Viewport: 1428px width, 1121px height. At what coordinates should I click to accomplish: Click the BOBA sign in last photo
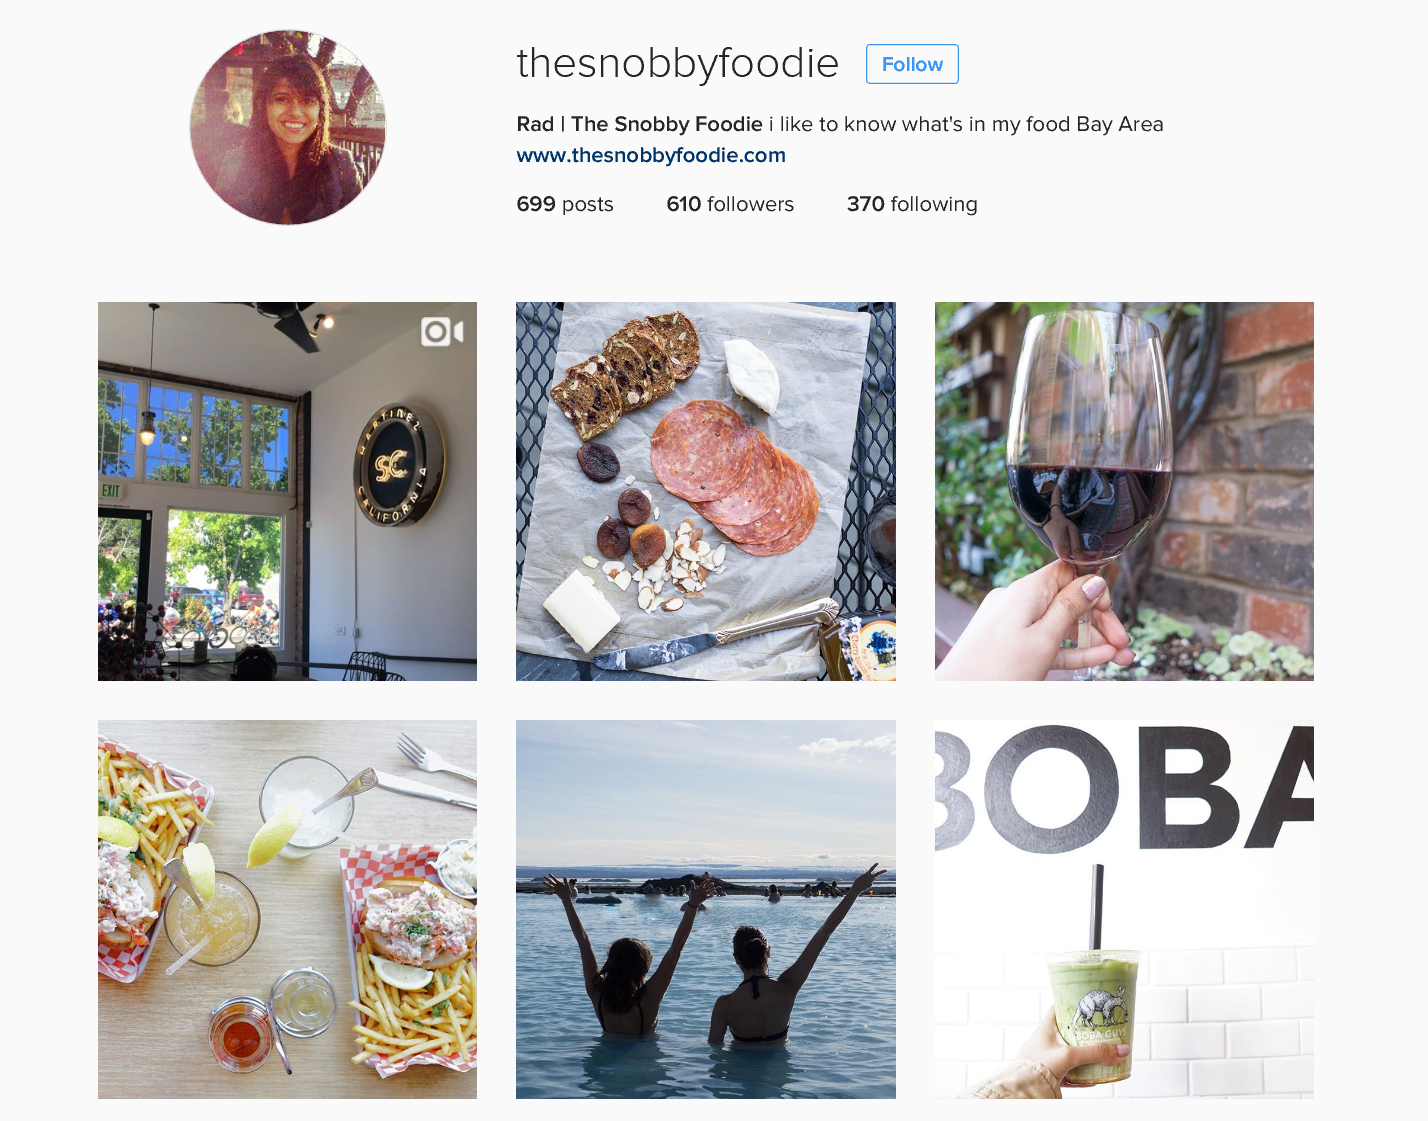tap(1124, 788)
